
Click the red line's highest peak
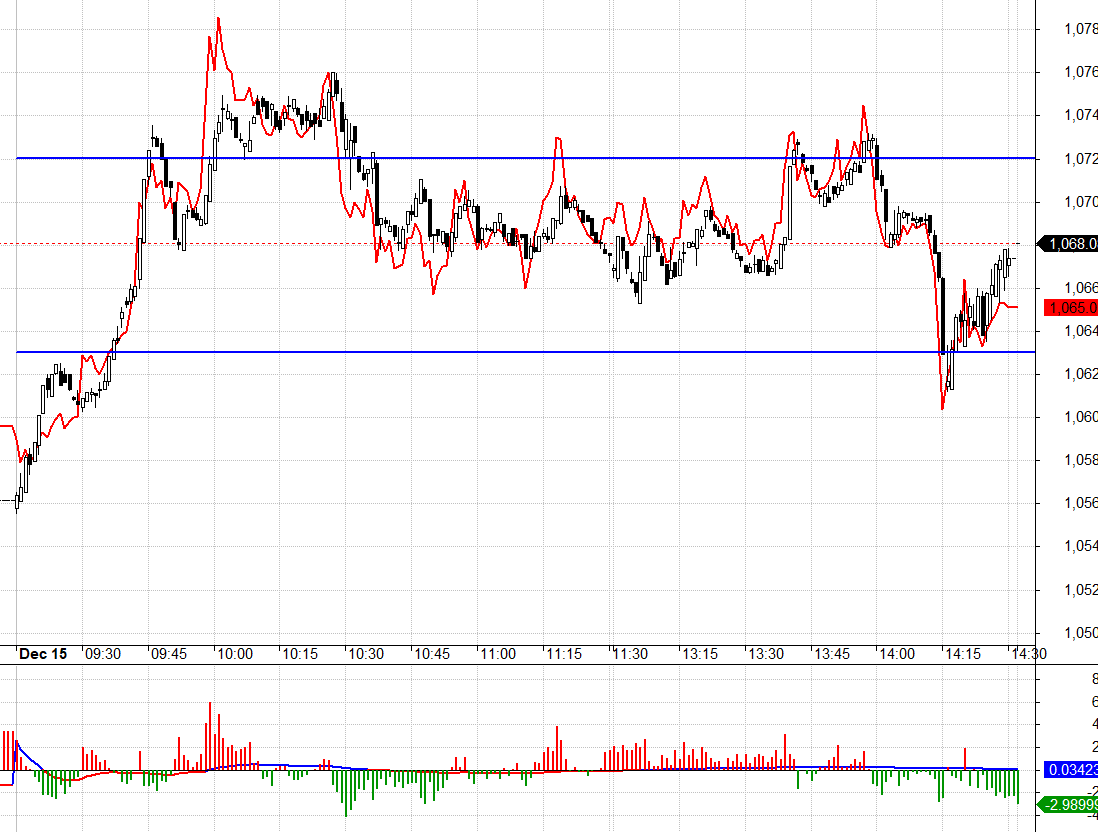218,18
